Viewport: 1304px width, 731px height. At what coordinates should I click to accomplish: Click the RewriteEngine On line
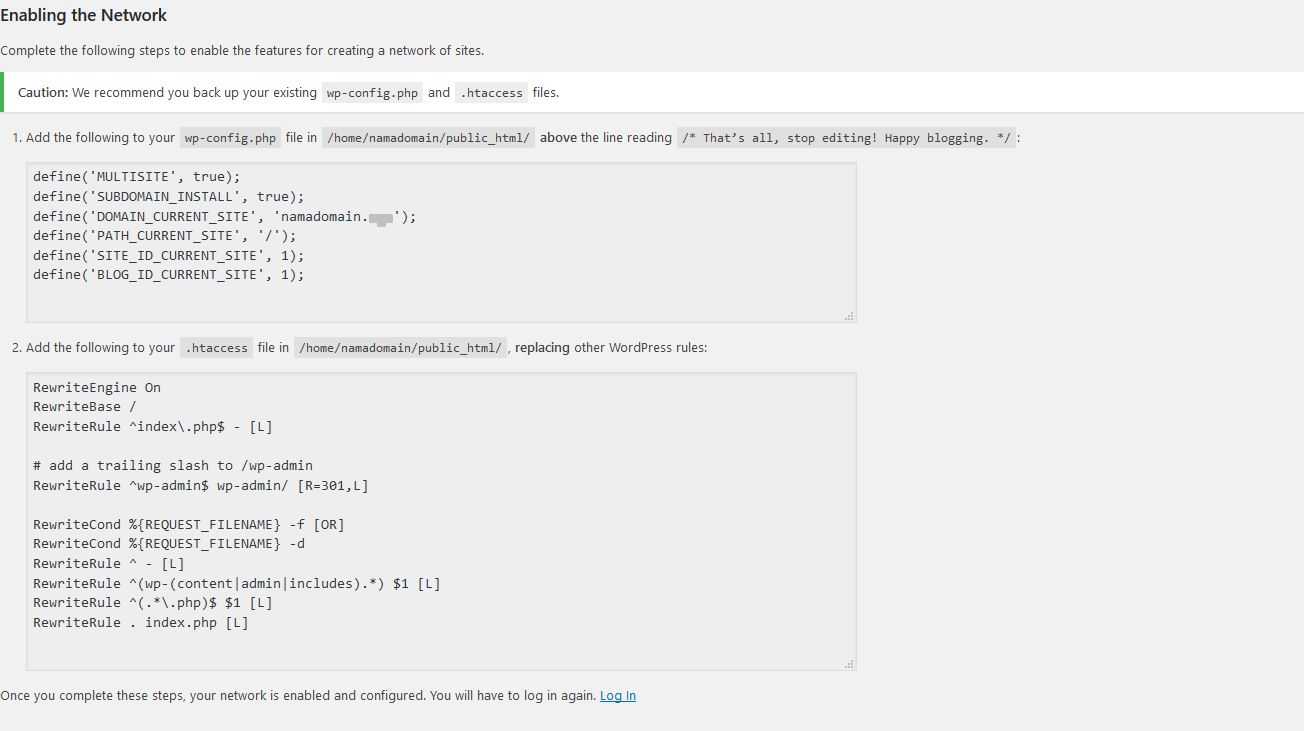pyautogui.click(x=97, y=388)
